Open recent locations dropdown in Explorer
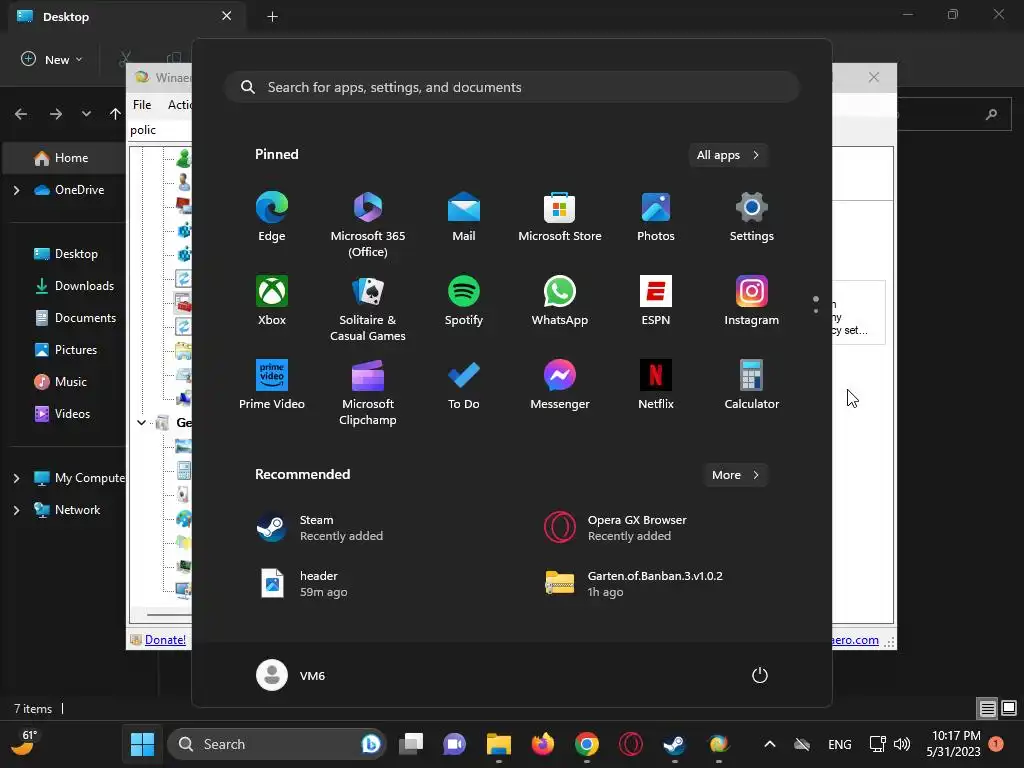1024x768 pixels. pos(86,114)
